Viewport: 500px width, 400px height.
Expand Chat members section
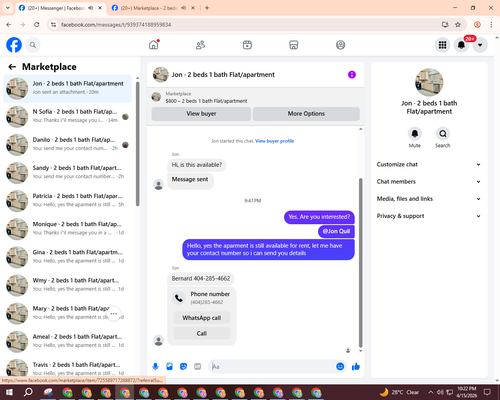[429, 182]
